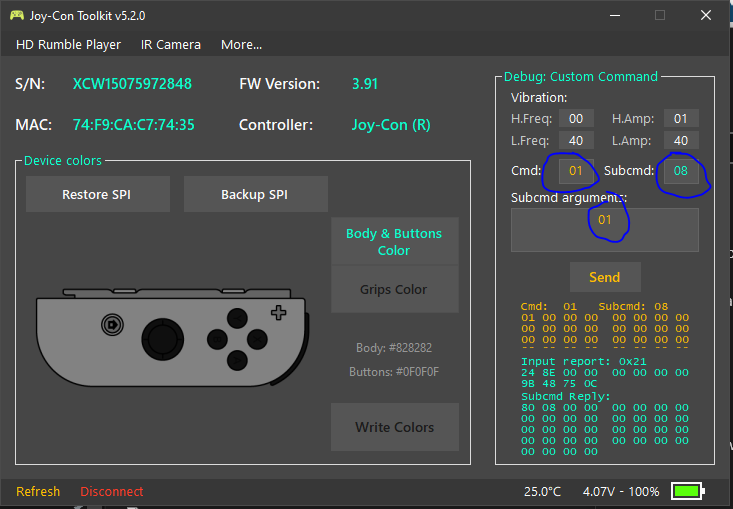This screenshot has height=509, width=733.
Task: Click the Input report: 0x21 line
Action: 584,361
